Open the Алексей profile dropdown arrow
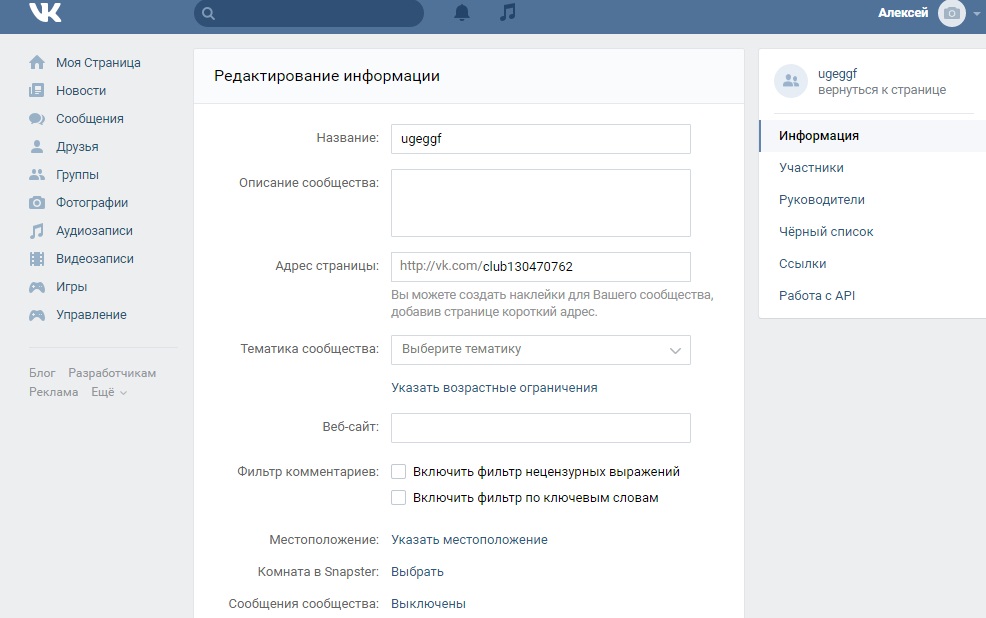The width and height of the screenshot is (986, 618). coord(976,14)
